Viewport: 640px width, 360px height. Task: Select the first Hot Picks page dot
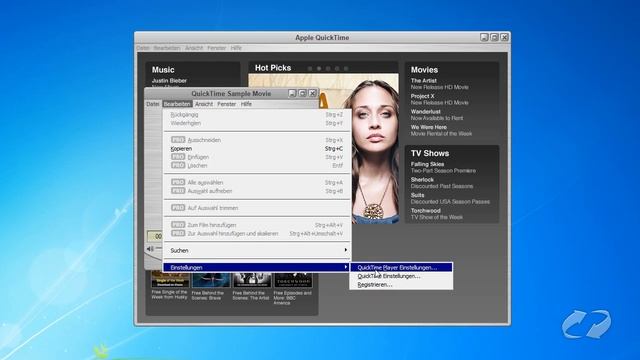[x=310, y=69]
